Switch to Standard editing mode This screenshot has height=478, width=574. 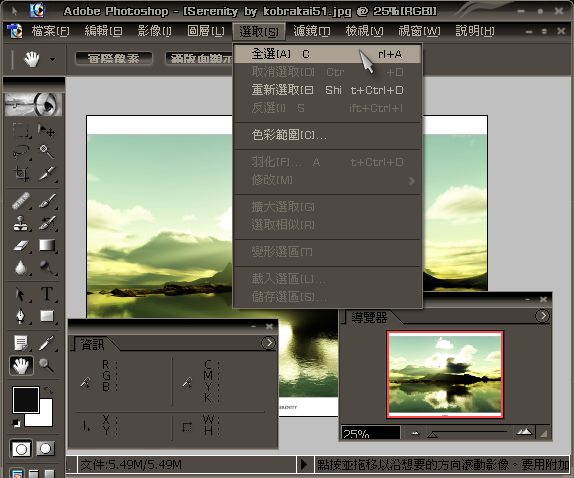[20, 449]
